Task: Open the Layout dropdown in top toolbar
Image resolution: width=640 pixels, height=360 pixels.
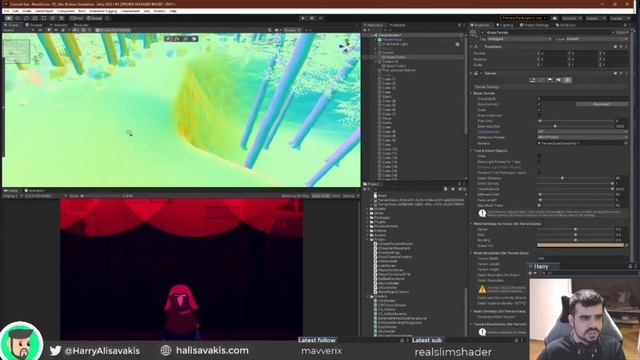Action: [x=619, y=18]
